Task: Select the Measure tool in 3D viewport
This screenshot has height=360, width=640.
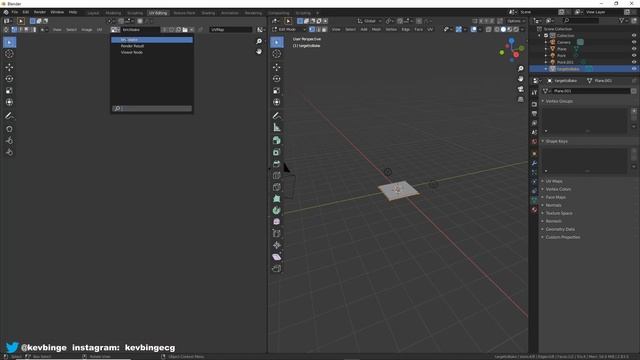Action: [x=277, y=128]
